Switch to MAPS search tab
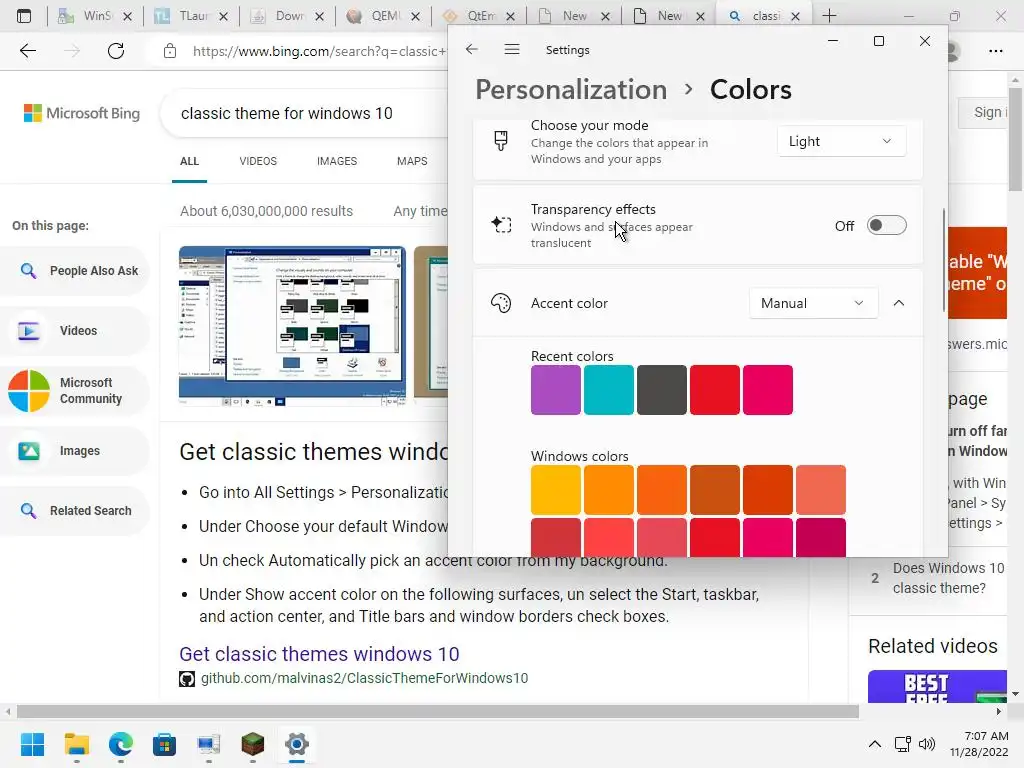This screenshot has height=768, width=1024. coord(412,161)
